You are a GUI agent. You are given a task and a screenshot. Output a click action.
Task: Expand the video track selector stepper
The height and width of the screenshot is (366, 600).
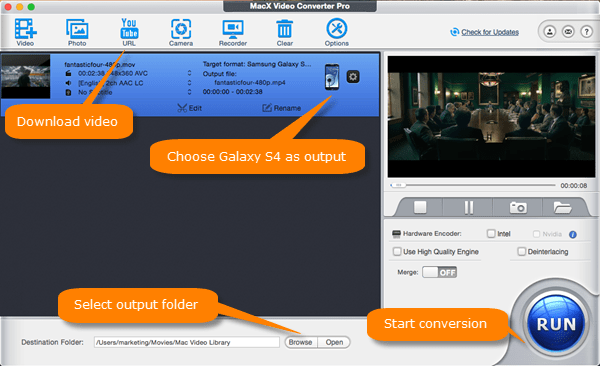[x=189, y=73]
